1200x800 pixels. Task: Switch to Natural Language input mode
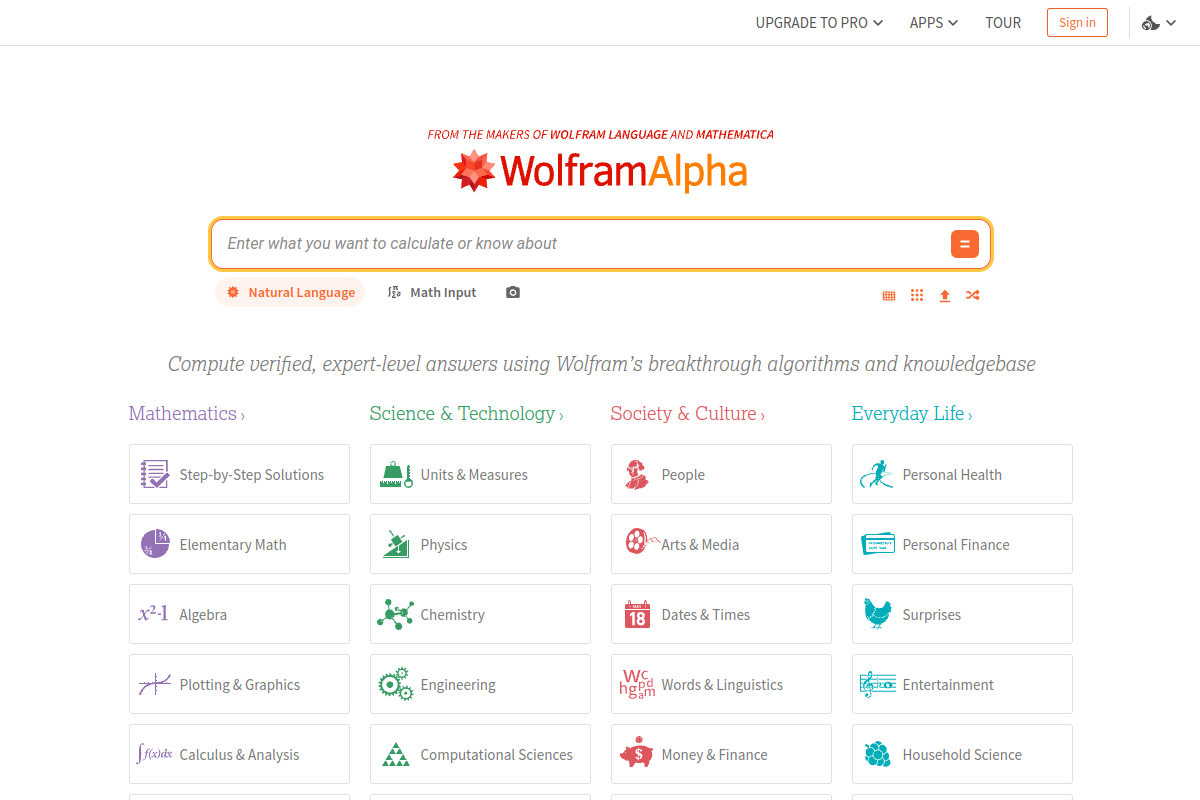pos(290,292)
